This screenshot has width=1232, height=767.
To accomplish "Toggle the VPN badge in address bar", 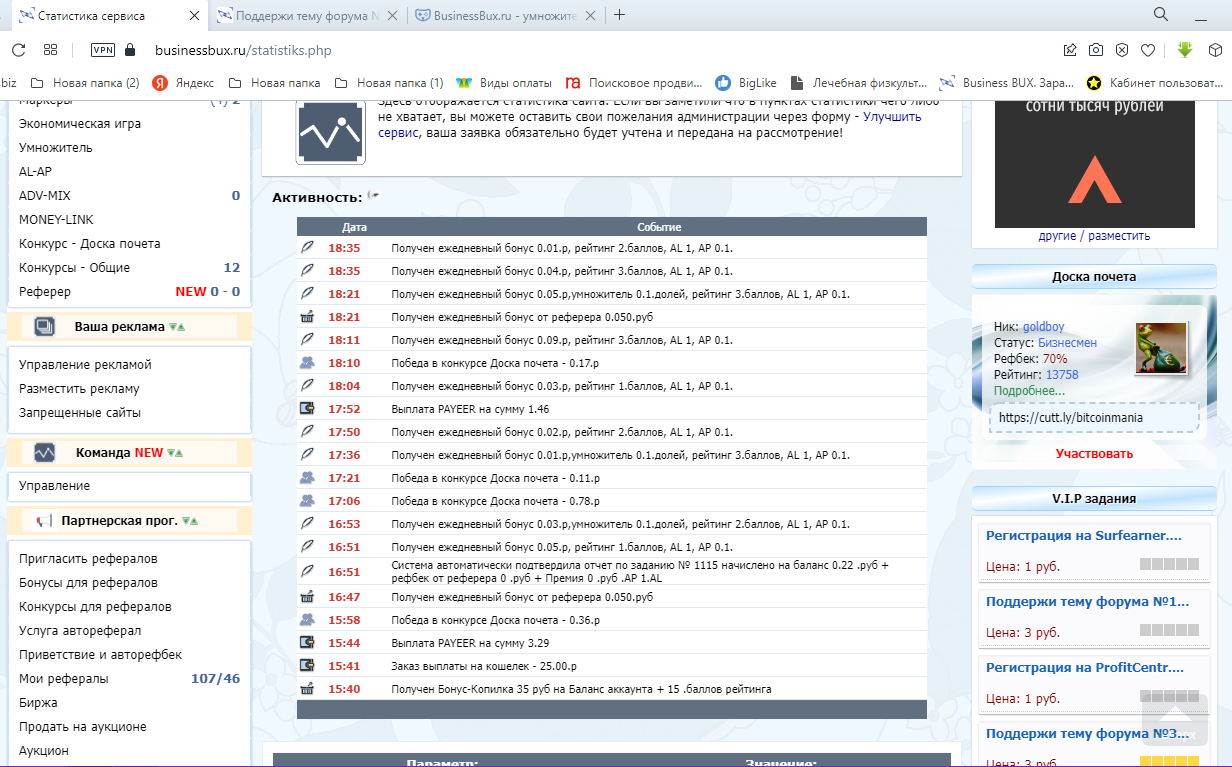I will point(103,50).
